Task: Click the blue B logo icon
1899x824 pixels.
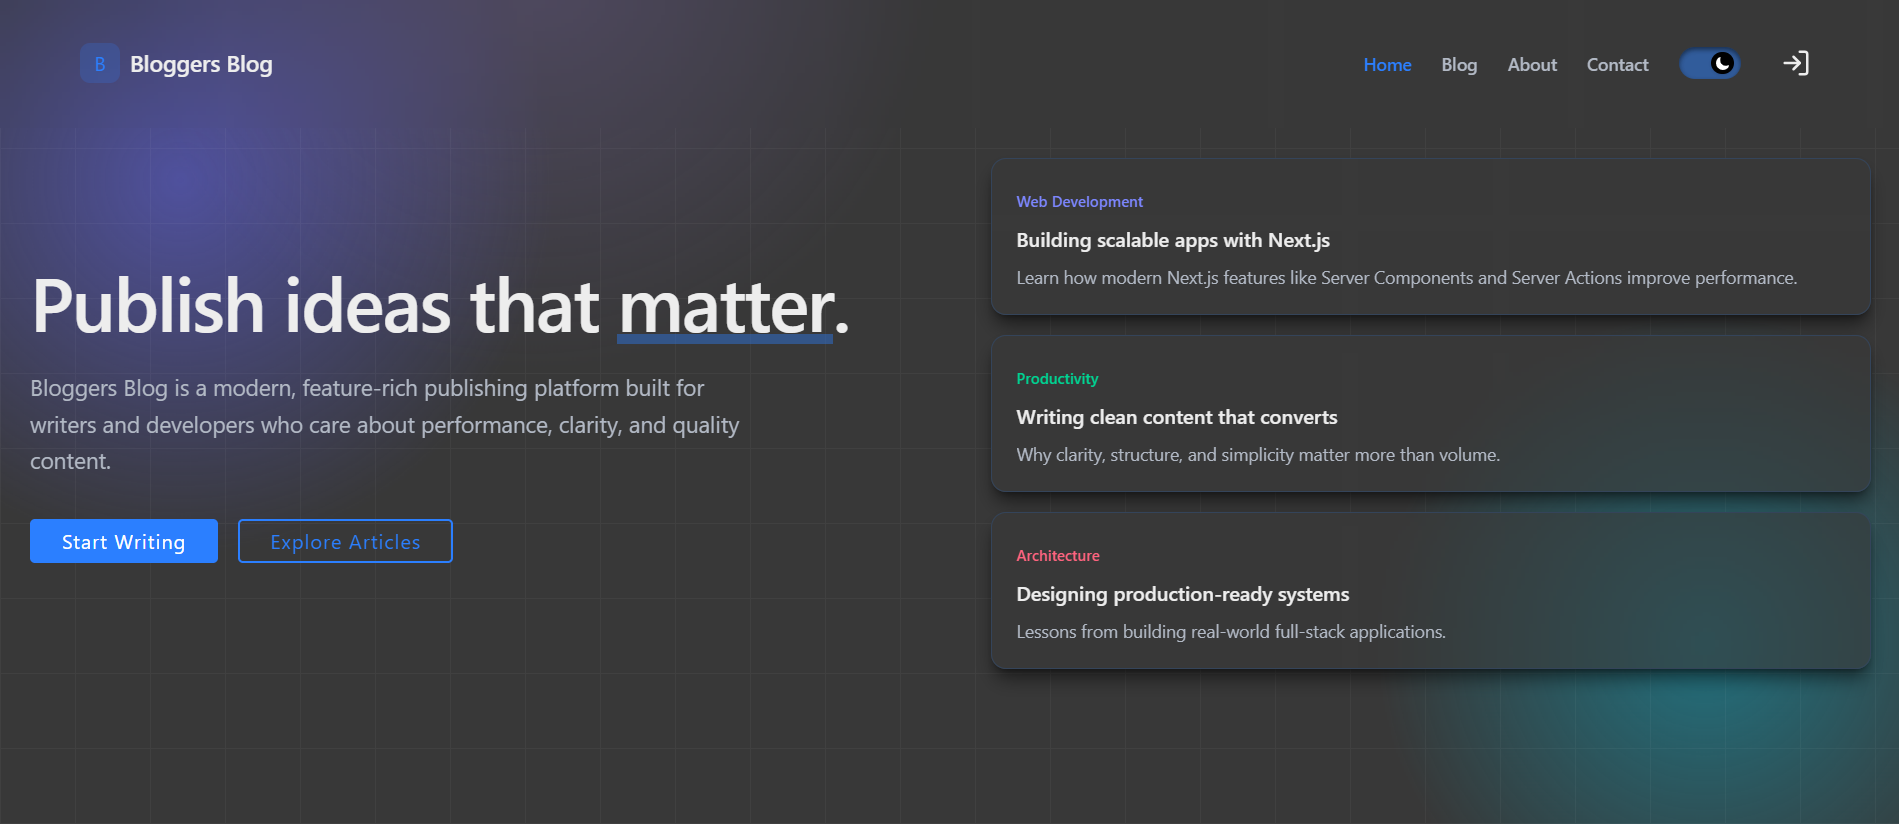Action: pos(100,64)
